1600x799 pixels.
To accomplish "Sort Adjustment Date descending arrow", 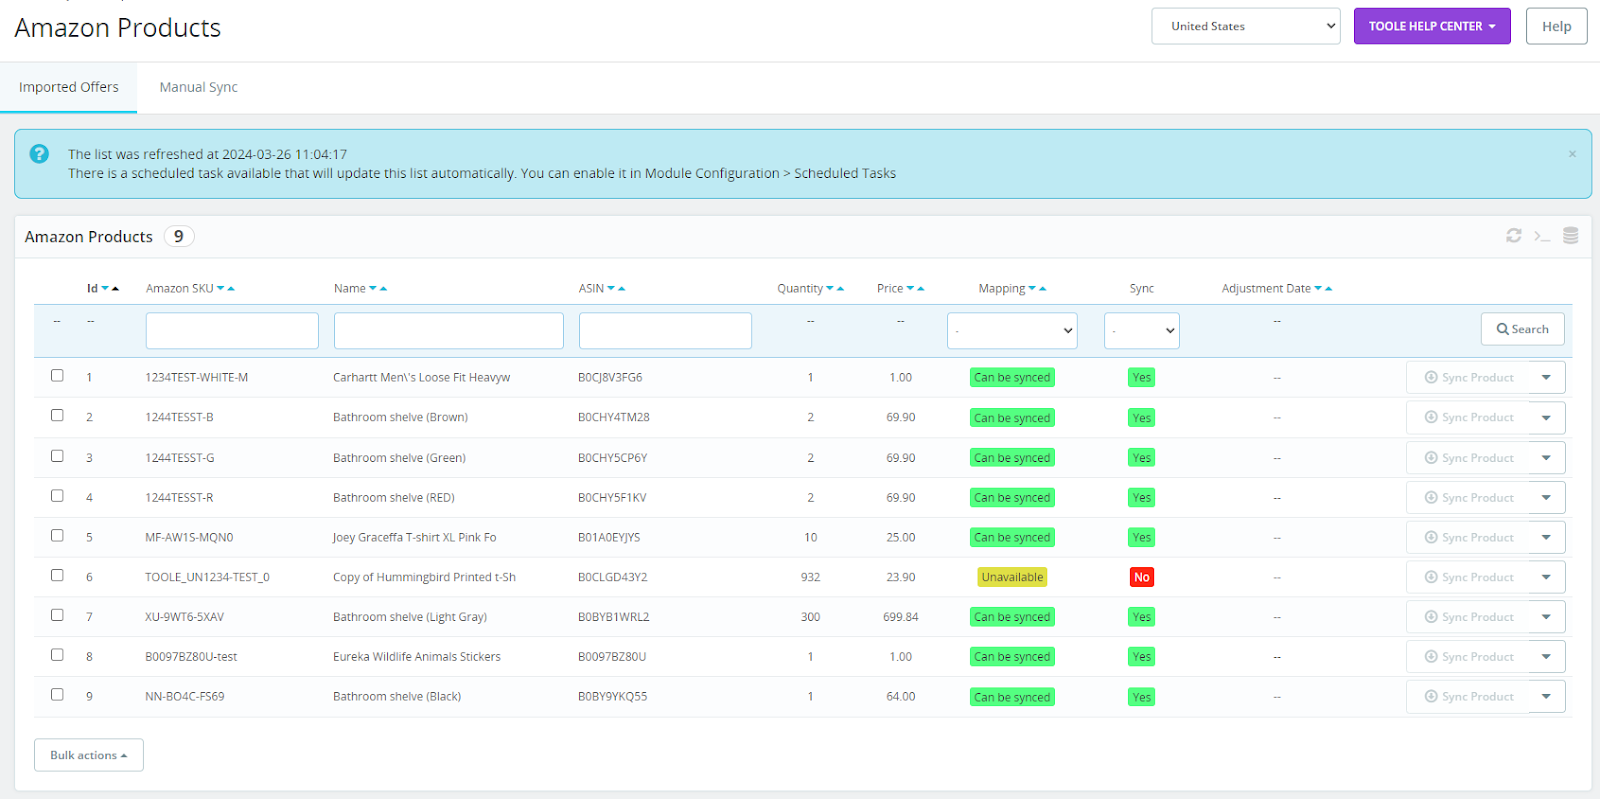I will coord(1318,289).
